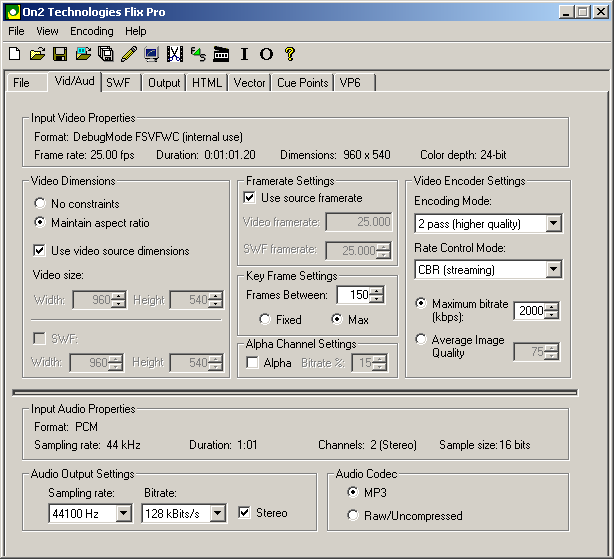614x559 pixels.
Task: Click the Frames Between input field
Action: 352,295
